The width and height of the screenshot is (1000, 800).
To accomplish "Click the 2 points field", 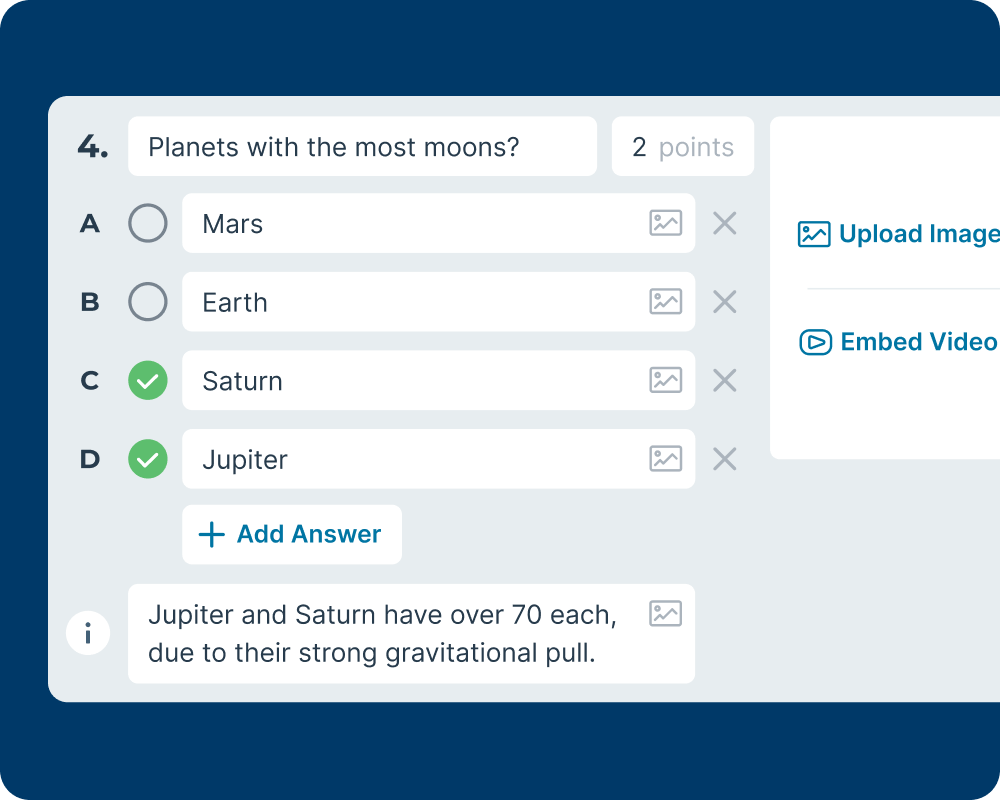I will click(x=682, y=147).
